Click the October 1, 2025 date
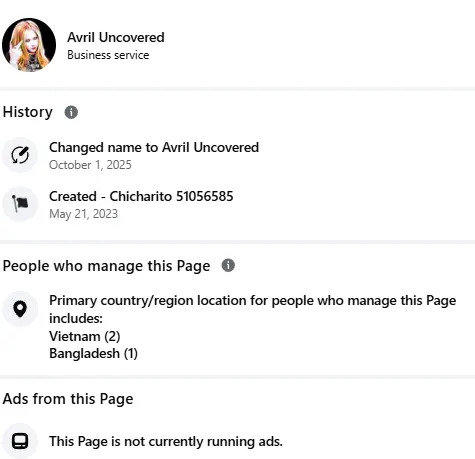Screen dimensions: 475x459 pos(90,165)
